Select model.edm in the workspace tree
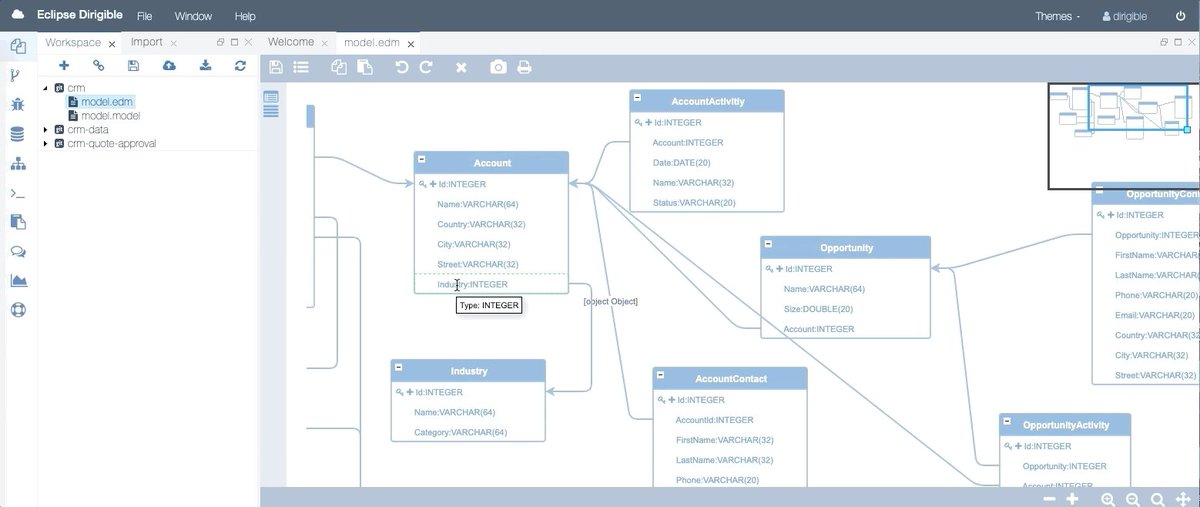Image resolution: width=1200 pixels, height=507 pixels. point(107,102)
